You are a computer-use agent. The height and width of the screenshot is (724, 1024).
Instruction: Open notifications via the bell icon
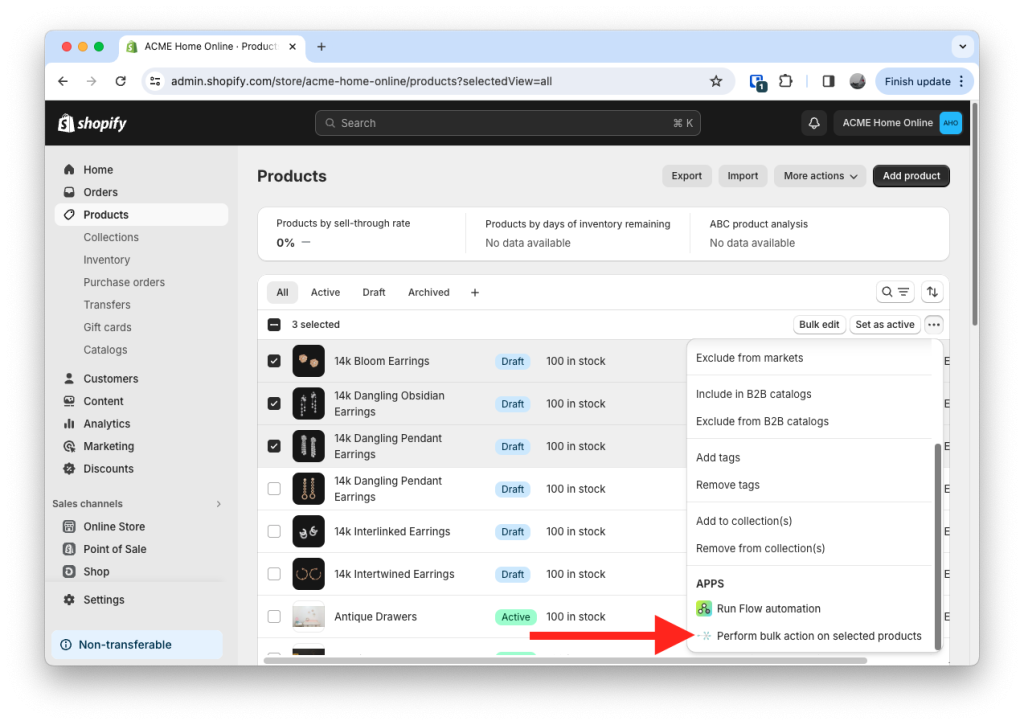[x=813, y=122]
